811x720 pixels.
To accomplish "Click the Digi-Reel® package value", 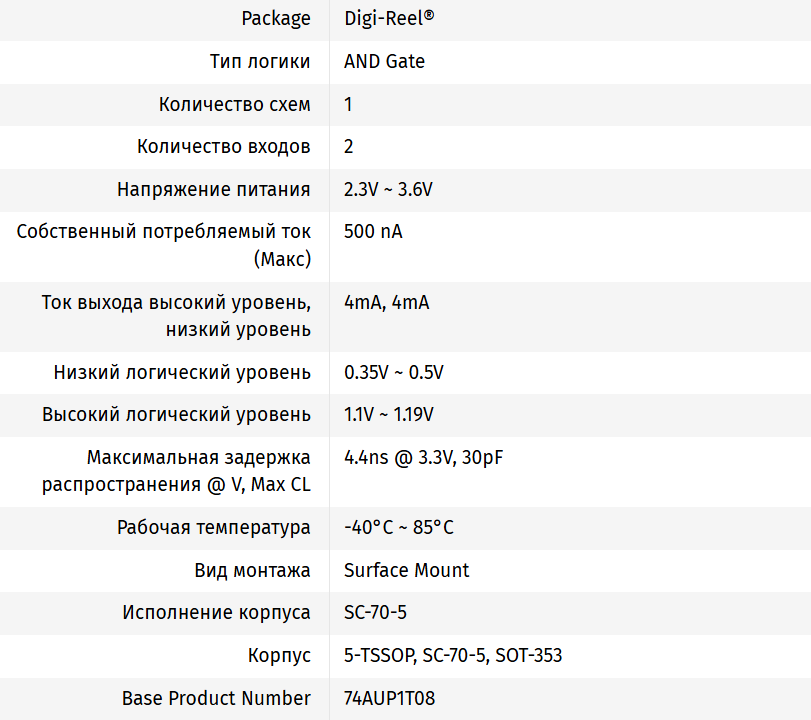I will coord(389,19).
